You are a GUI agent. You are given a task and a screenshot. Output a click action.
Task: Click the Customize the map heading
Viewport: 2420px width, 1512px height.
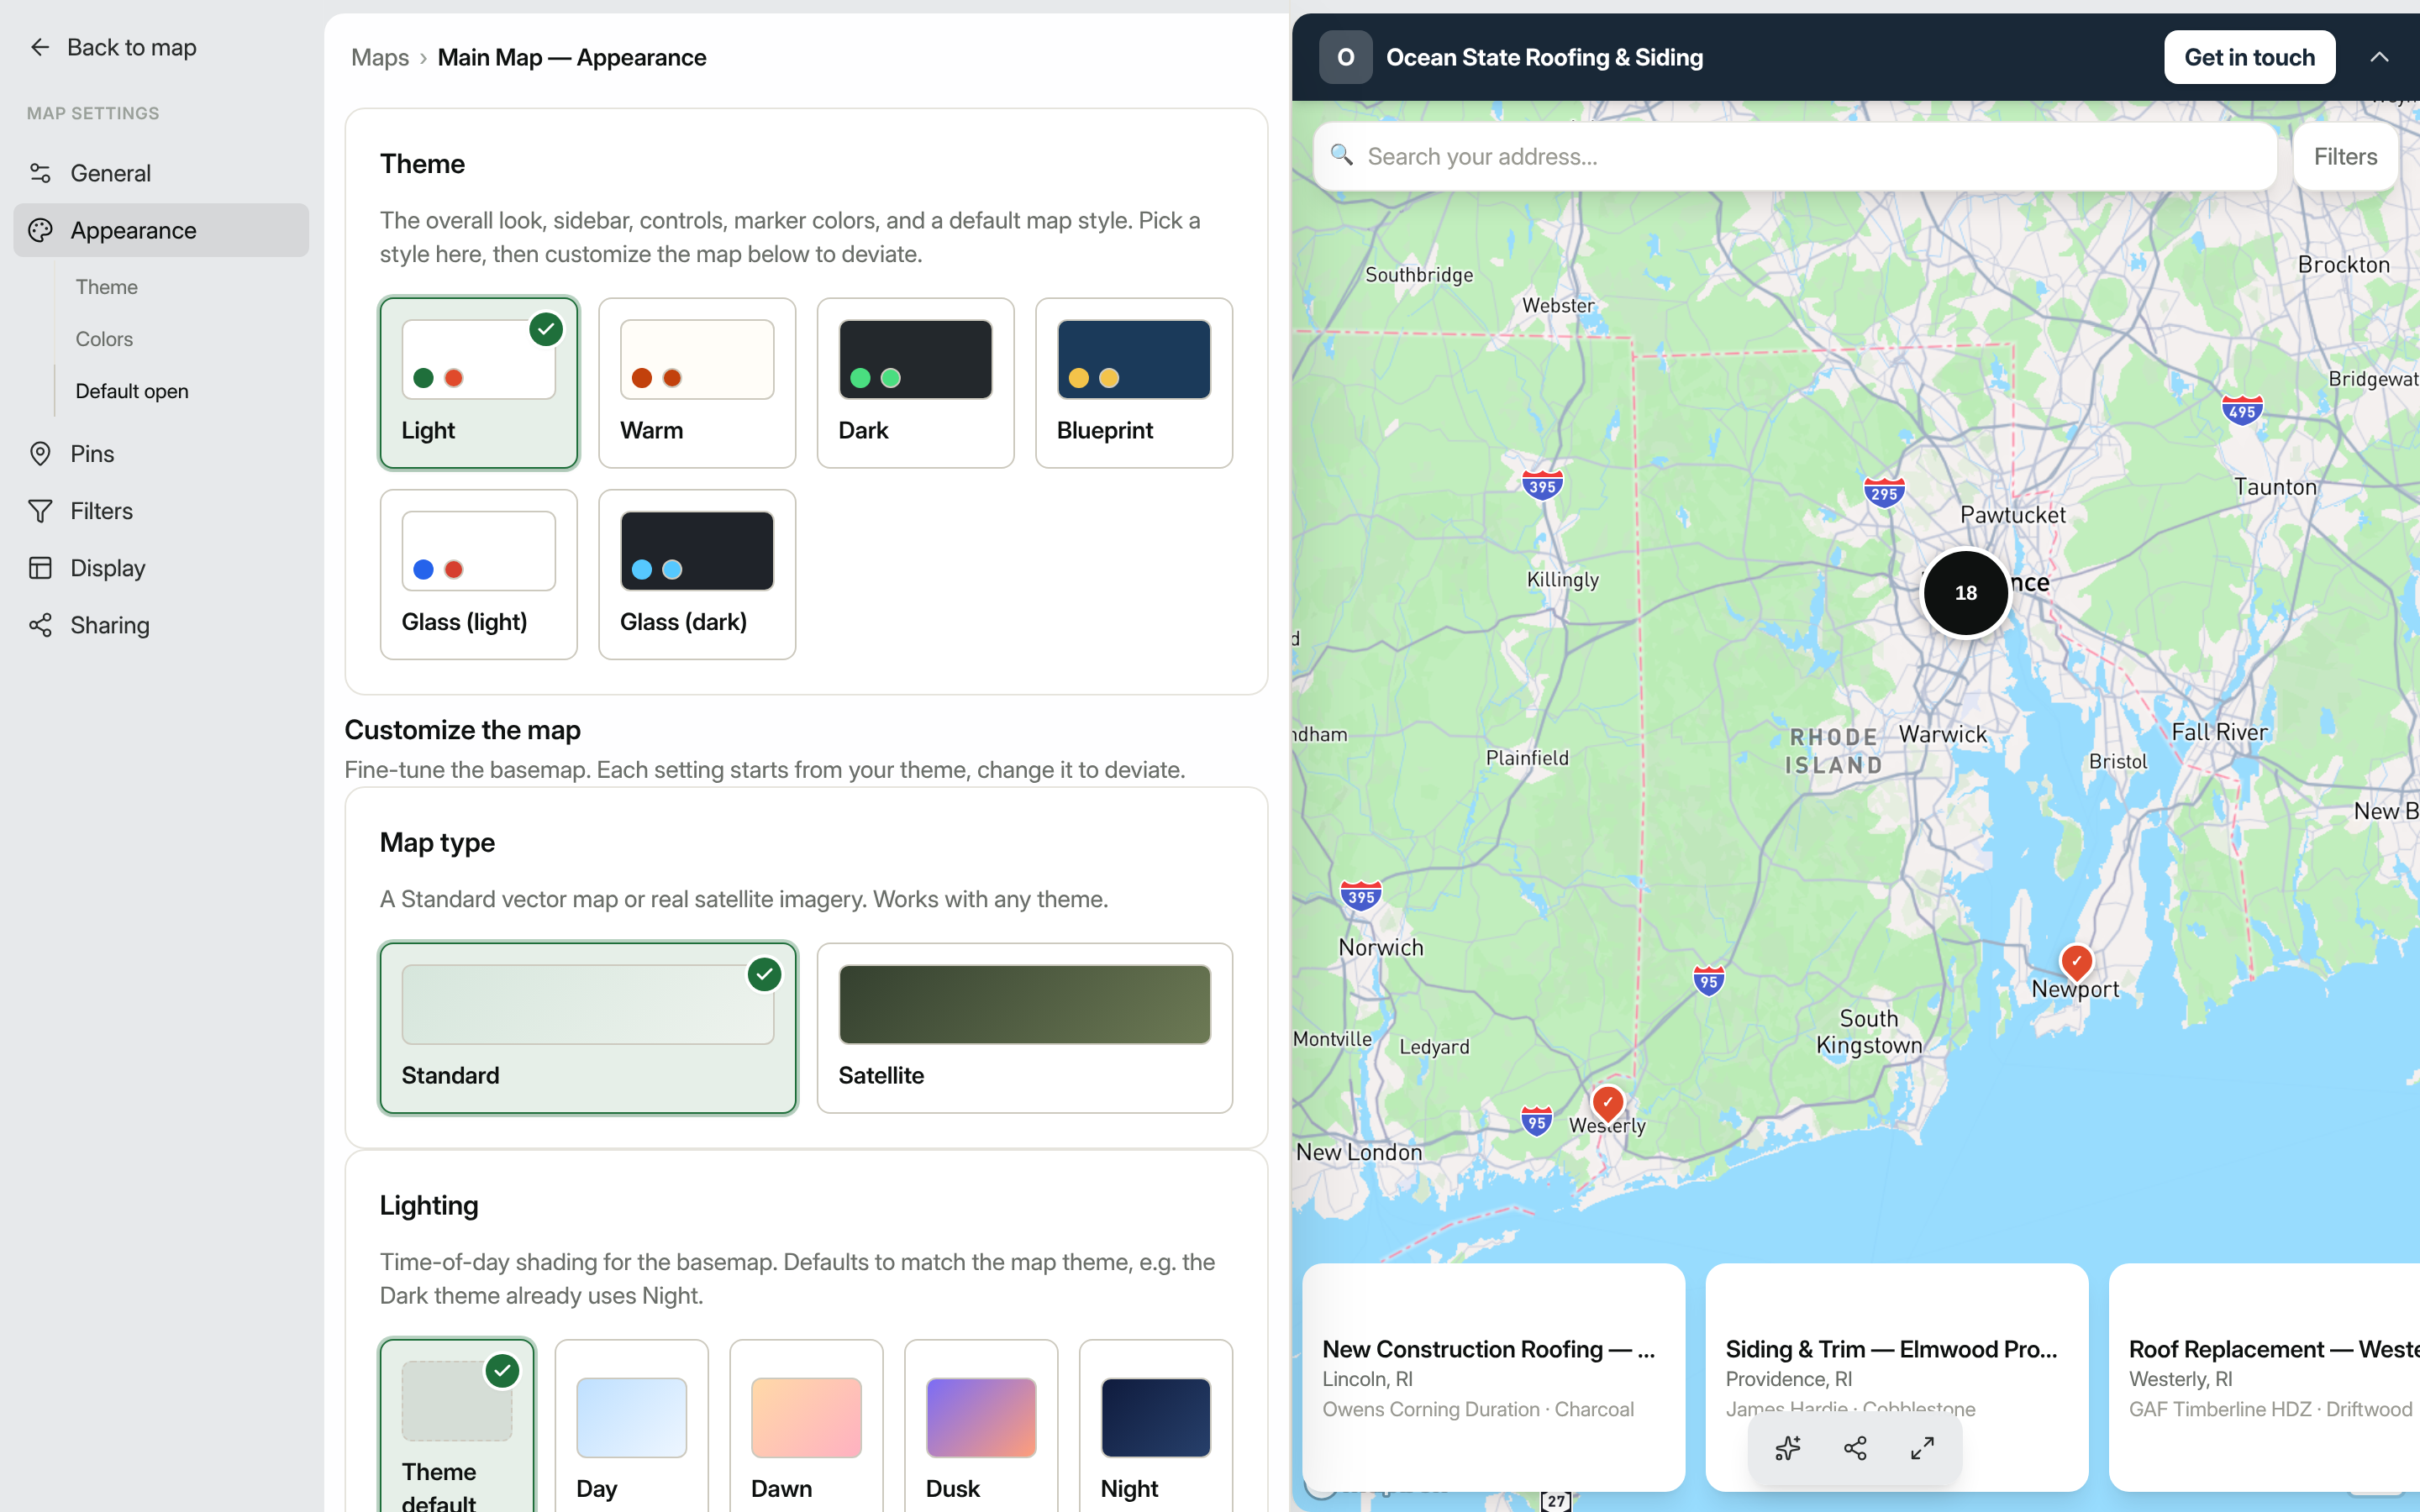tap(462, 730)
